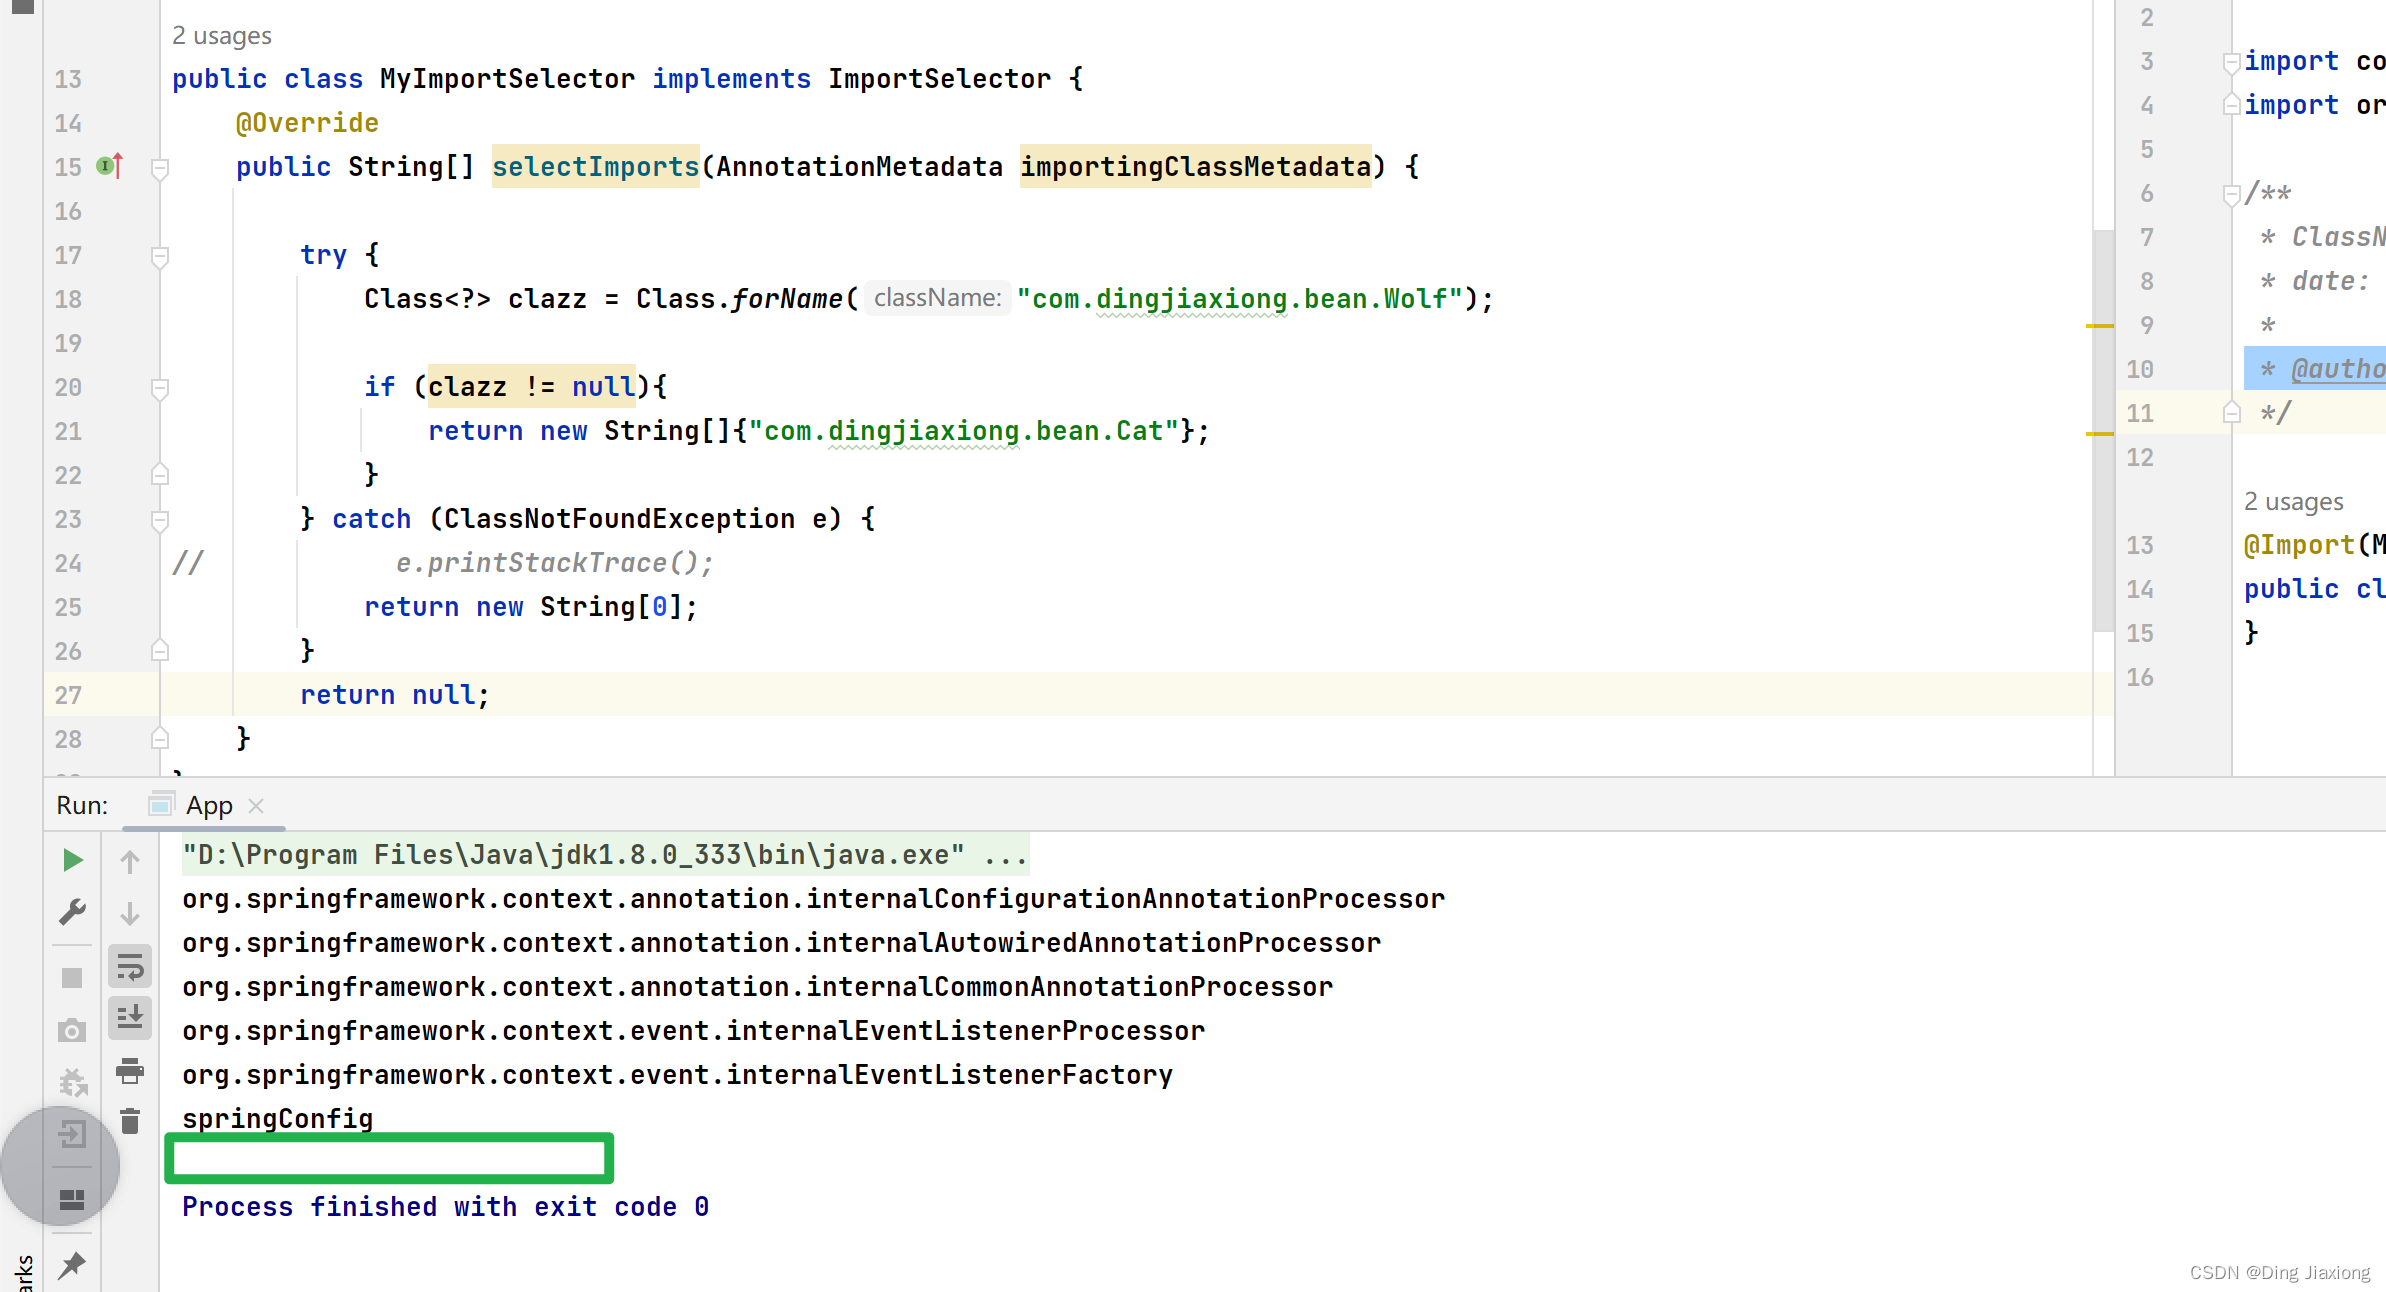
Task: Open '2 usages' hint in right editor
Action: 2293,502
